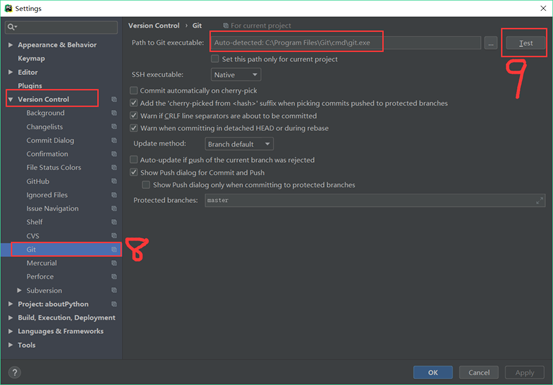
Task: Select Keymap in settings tree
Action: point(31,59)
